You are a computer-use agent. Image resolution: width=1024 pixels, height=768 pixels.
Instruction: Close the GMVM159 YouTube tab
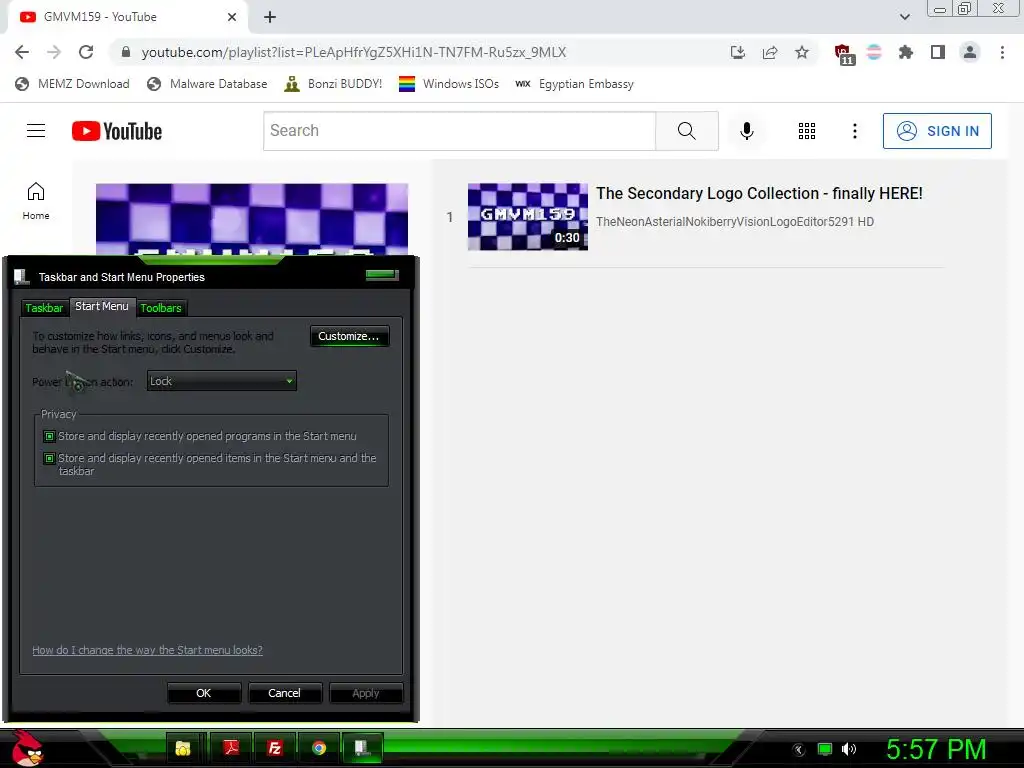(x=232, y=17)
